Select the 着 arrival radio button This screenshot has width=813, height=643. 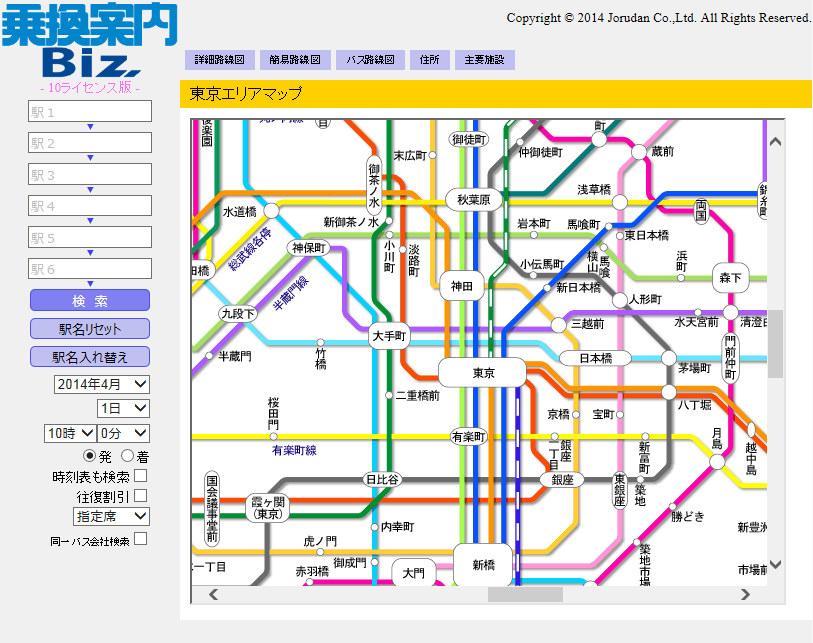coord(127,456)
